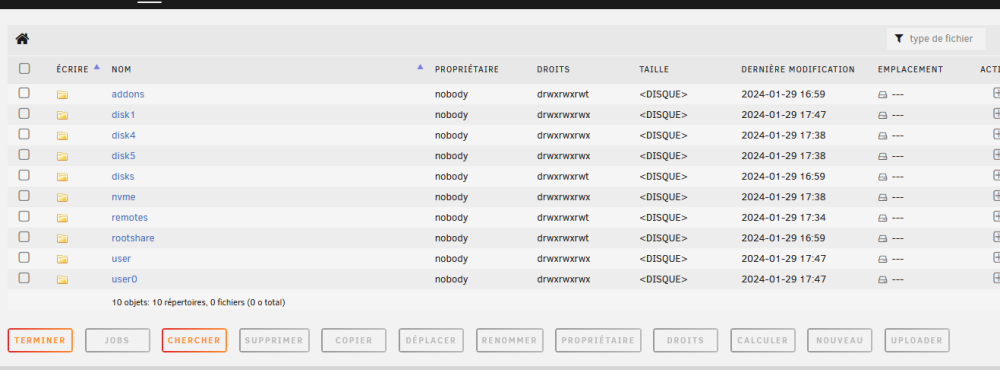Click the COPIER button

[354, 341]
